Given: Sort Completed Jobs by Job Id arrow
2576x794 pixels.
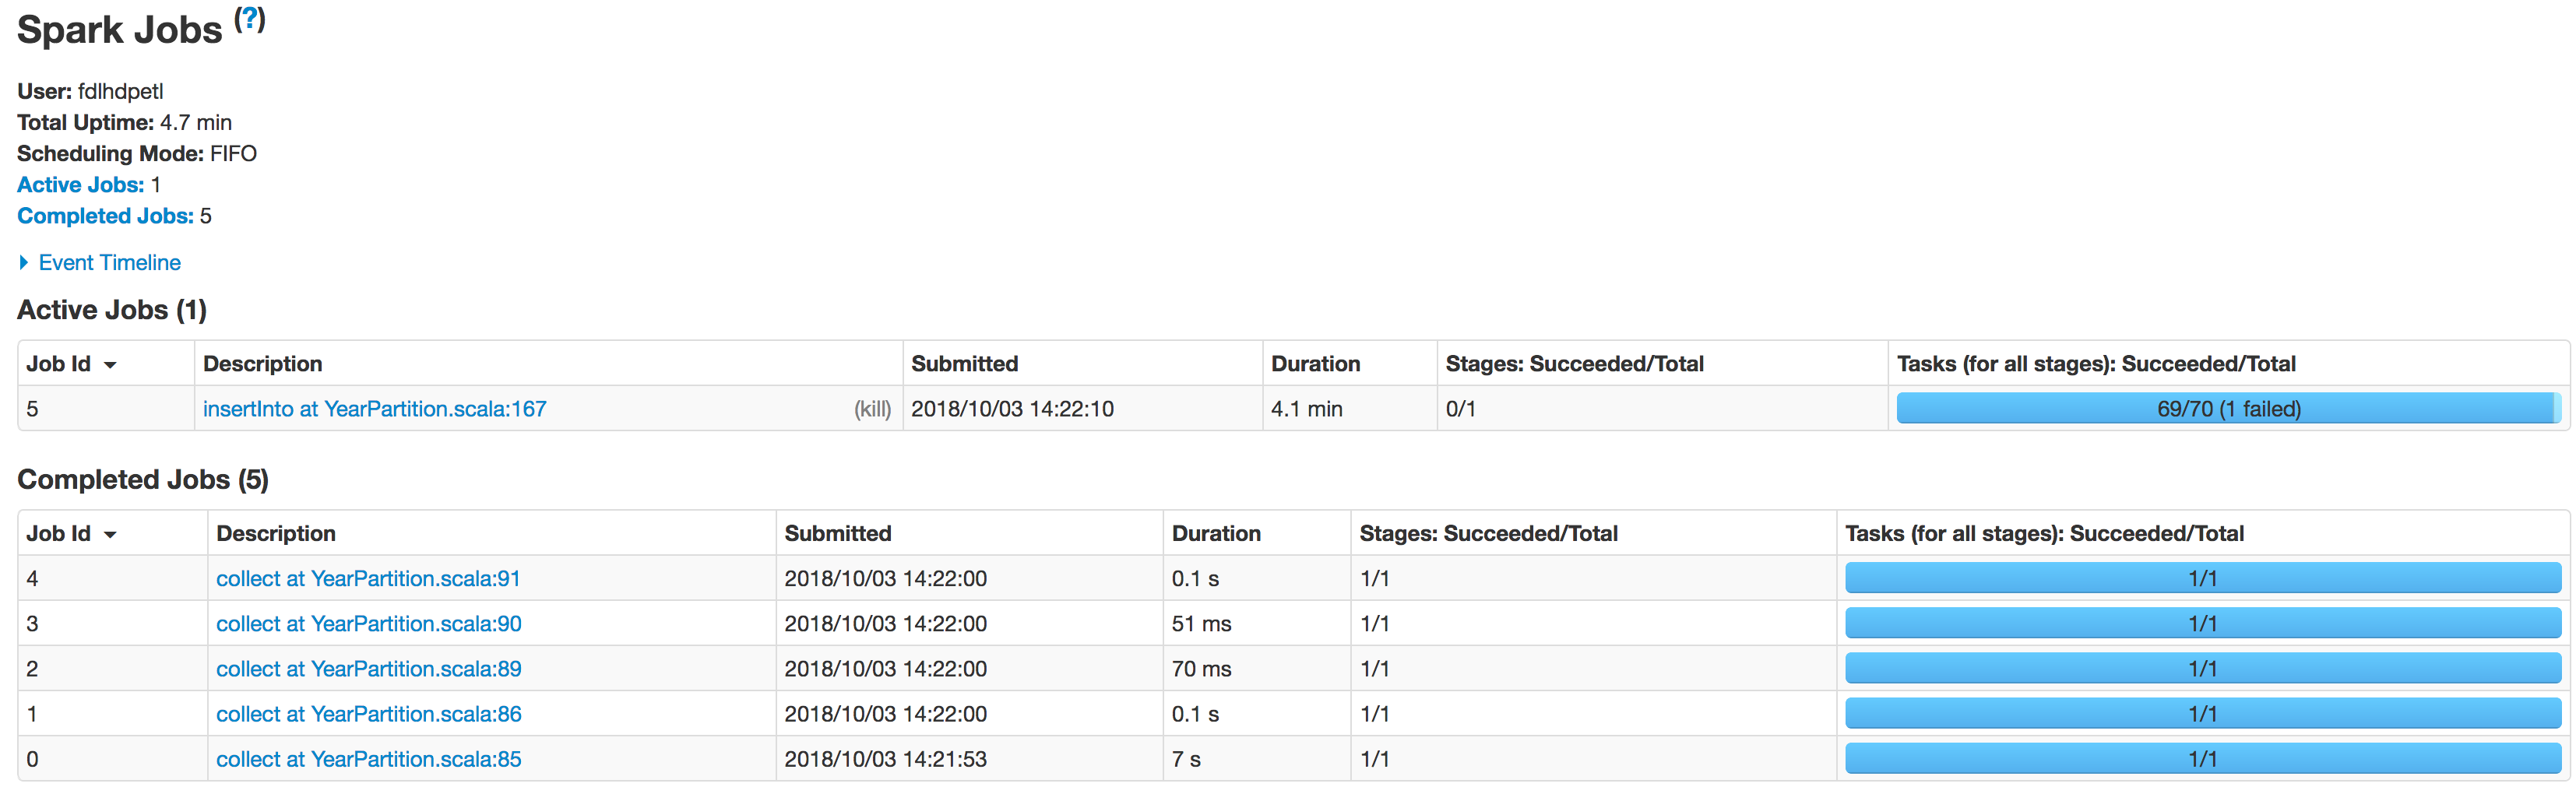Looking at the screenshot, I should click(110, 535).
